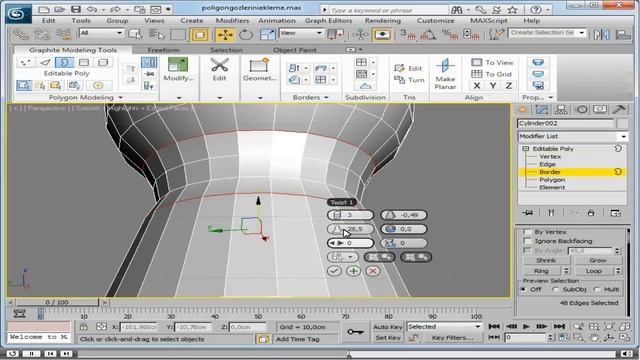Click the To Grid align button
The image size is (640, 360).
coord(491,74)
